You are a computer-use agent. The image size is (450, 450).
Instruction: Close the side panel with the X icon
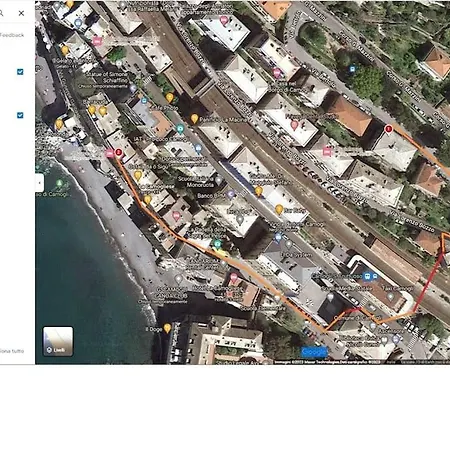pos(21,13)
